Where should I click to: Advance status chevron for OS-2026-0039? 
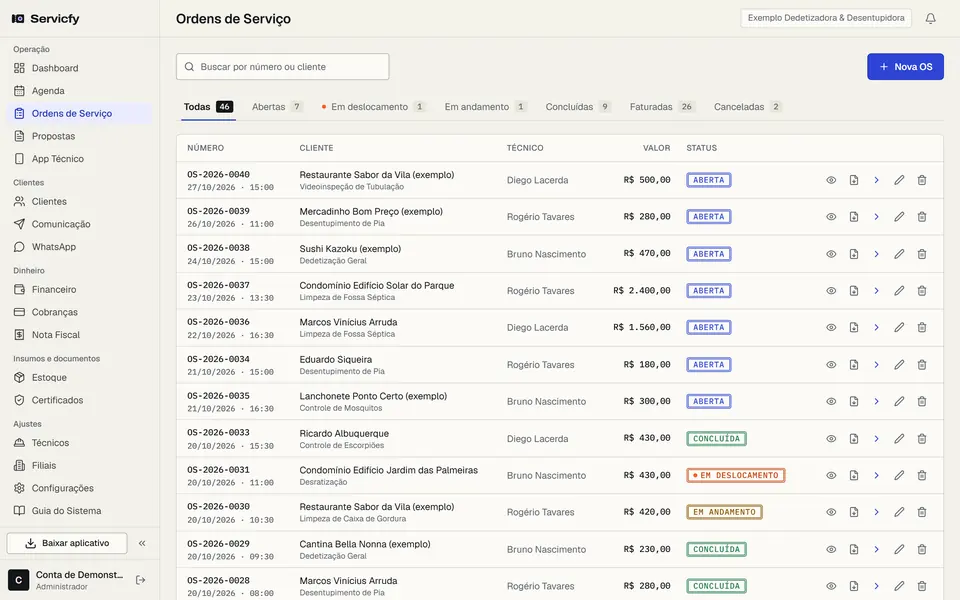[x=876, y=217]
